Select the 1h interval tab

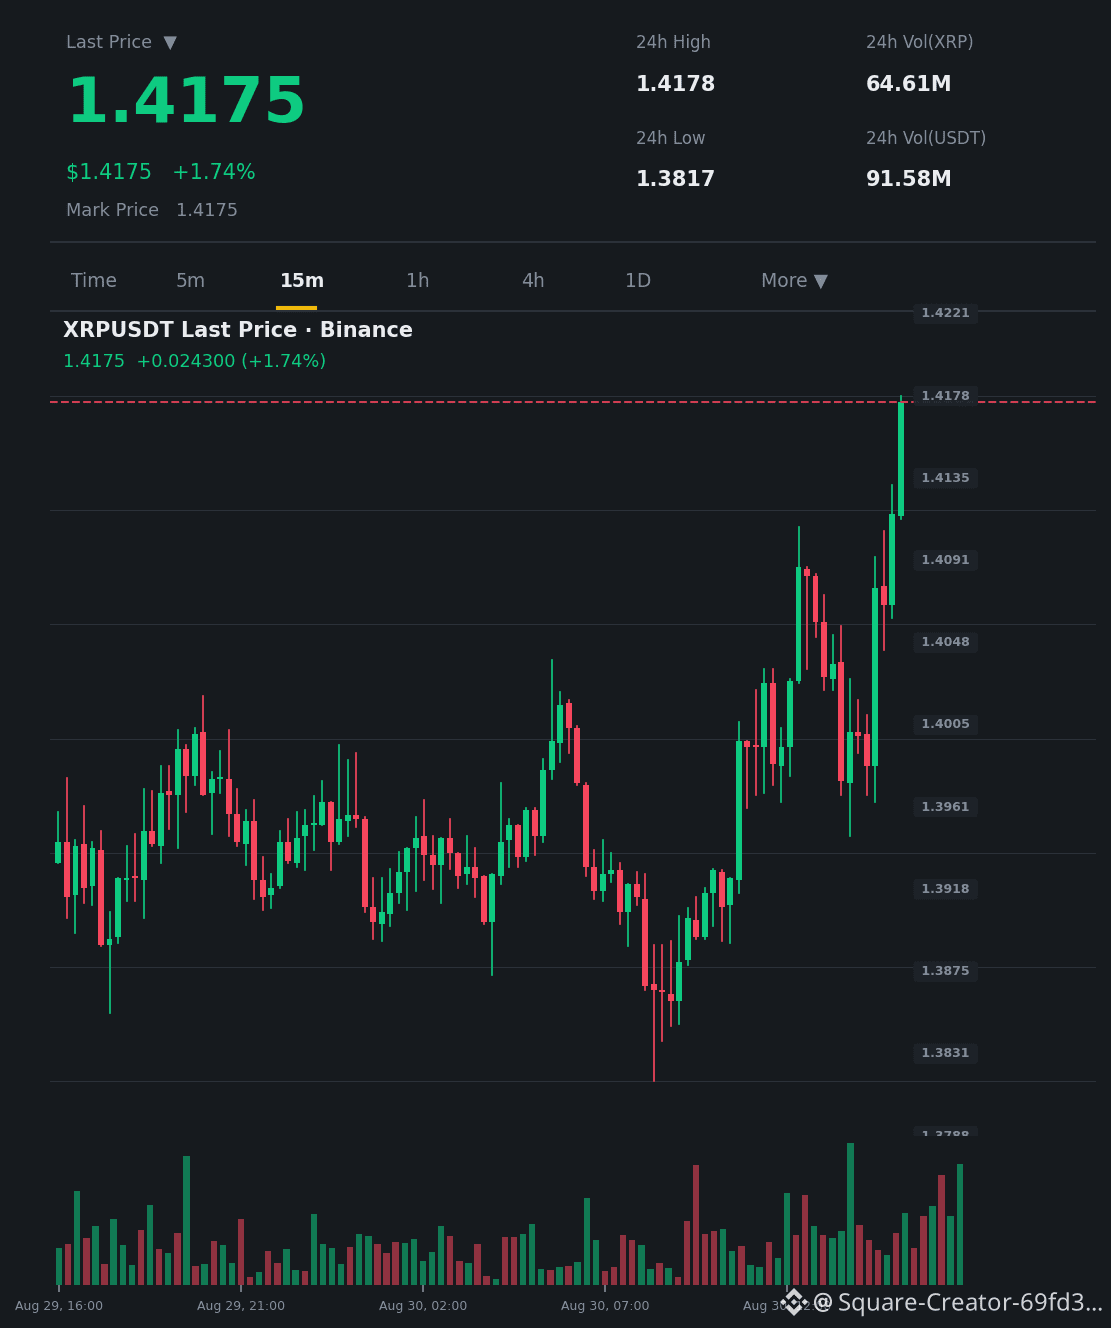[x=418, y=281]
